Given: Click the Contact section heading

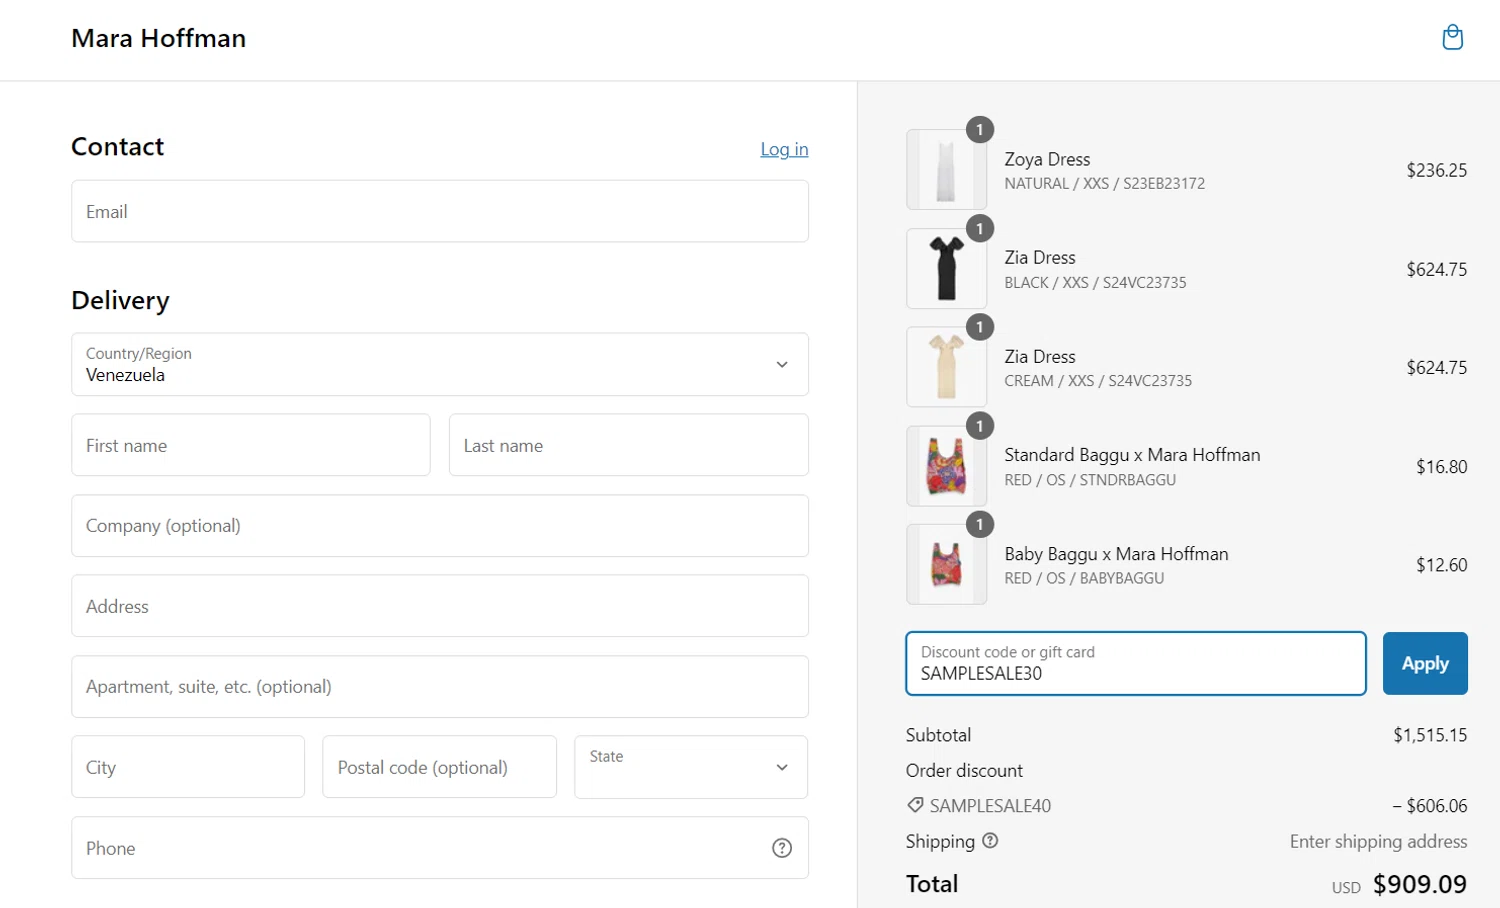Looking at the screenshot, I should coord(117,147).
